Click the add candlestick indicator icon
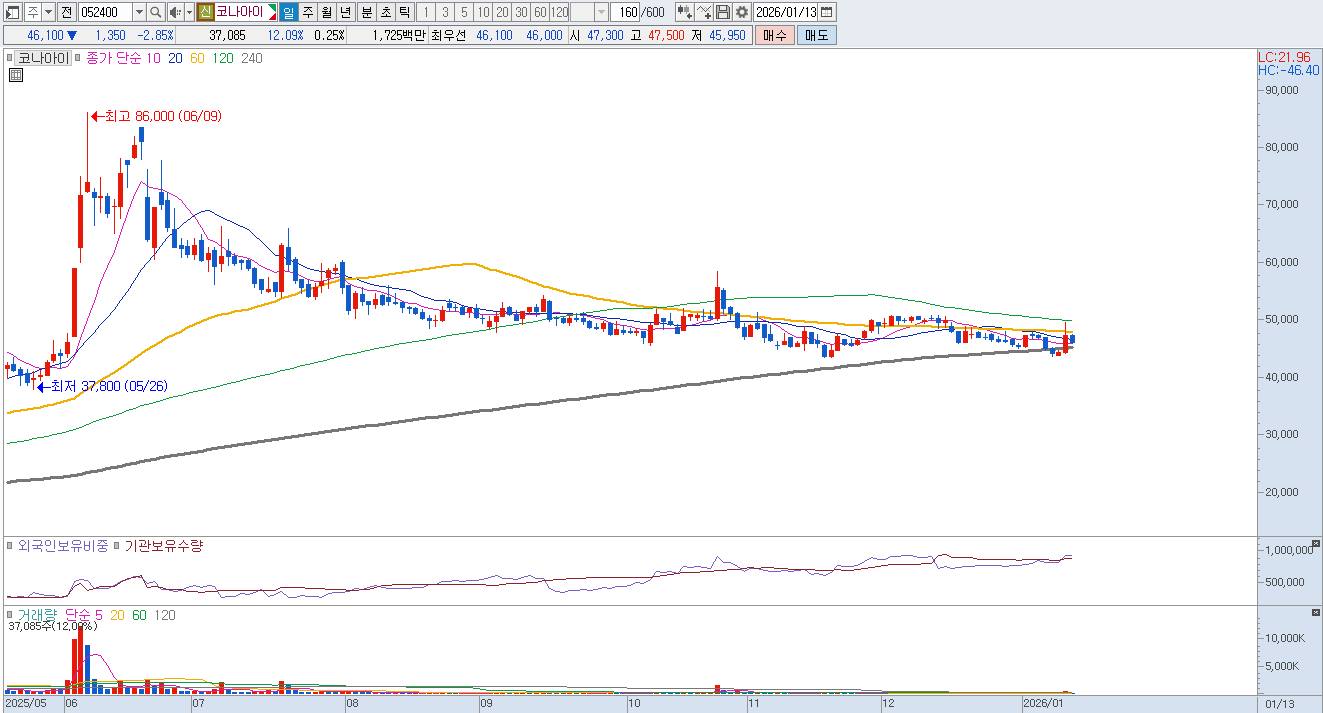Screen dimensions: 1323x713 click(684, 12)
